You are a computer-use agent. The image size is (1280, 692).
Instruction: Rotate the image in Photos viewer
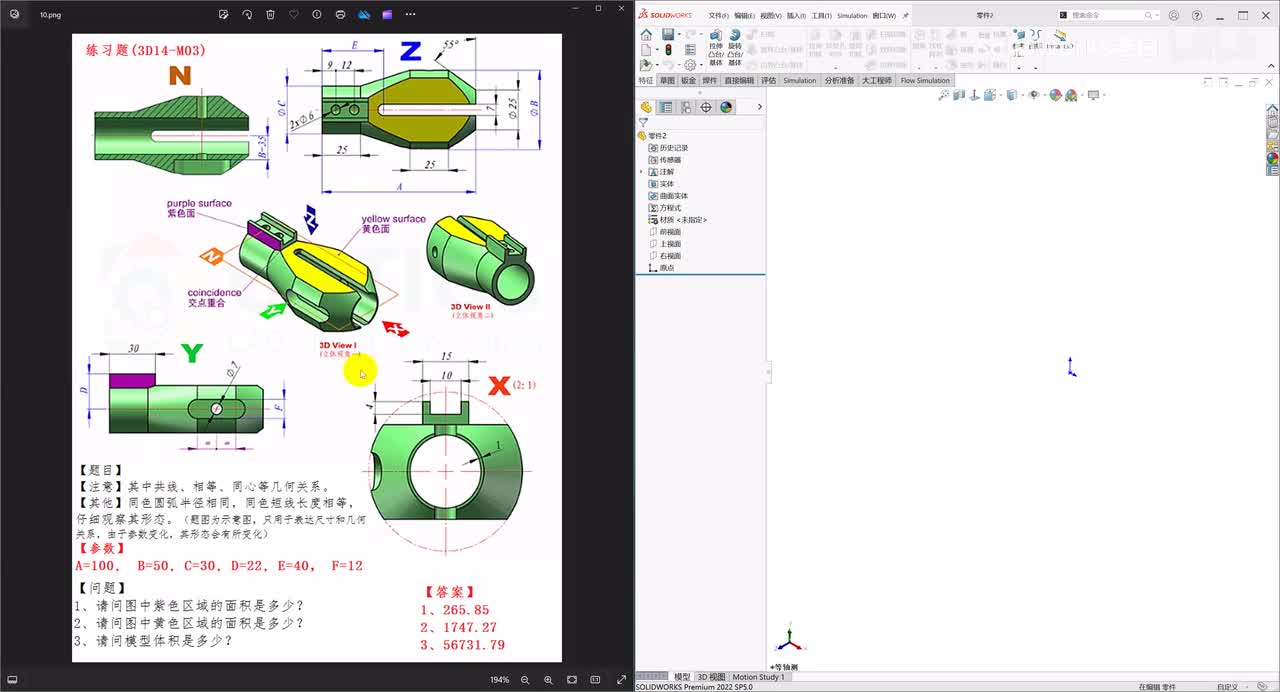click(x=247, y=15)
